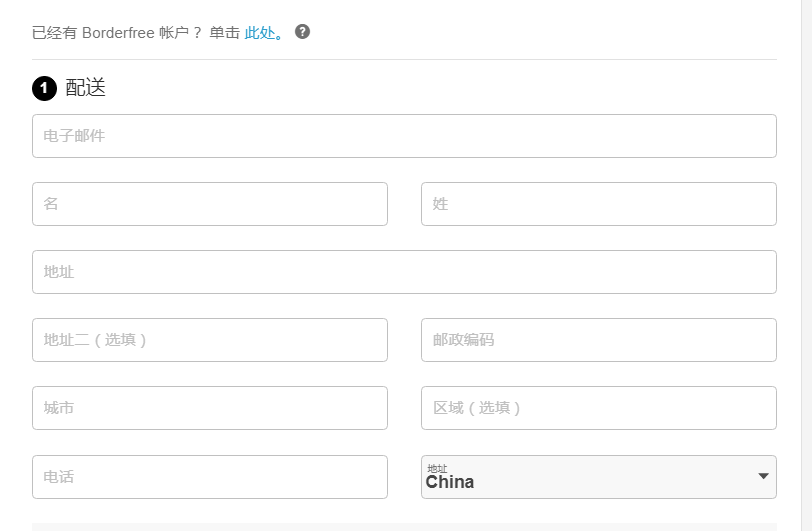Click the country dropdown arrow
Image resolution: width=812 pixels, height=531 pixels.
(x=763, y=477)
